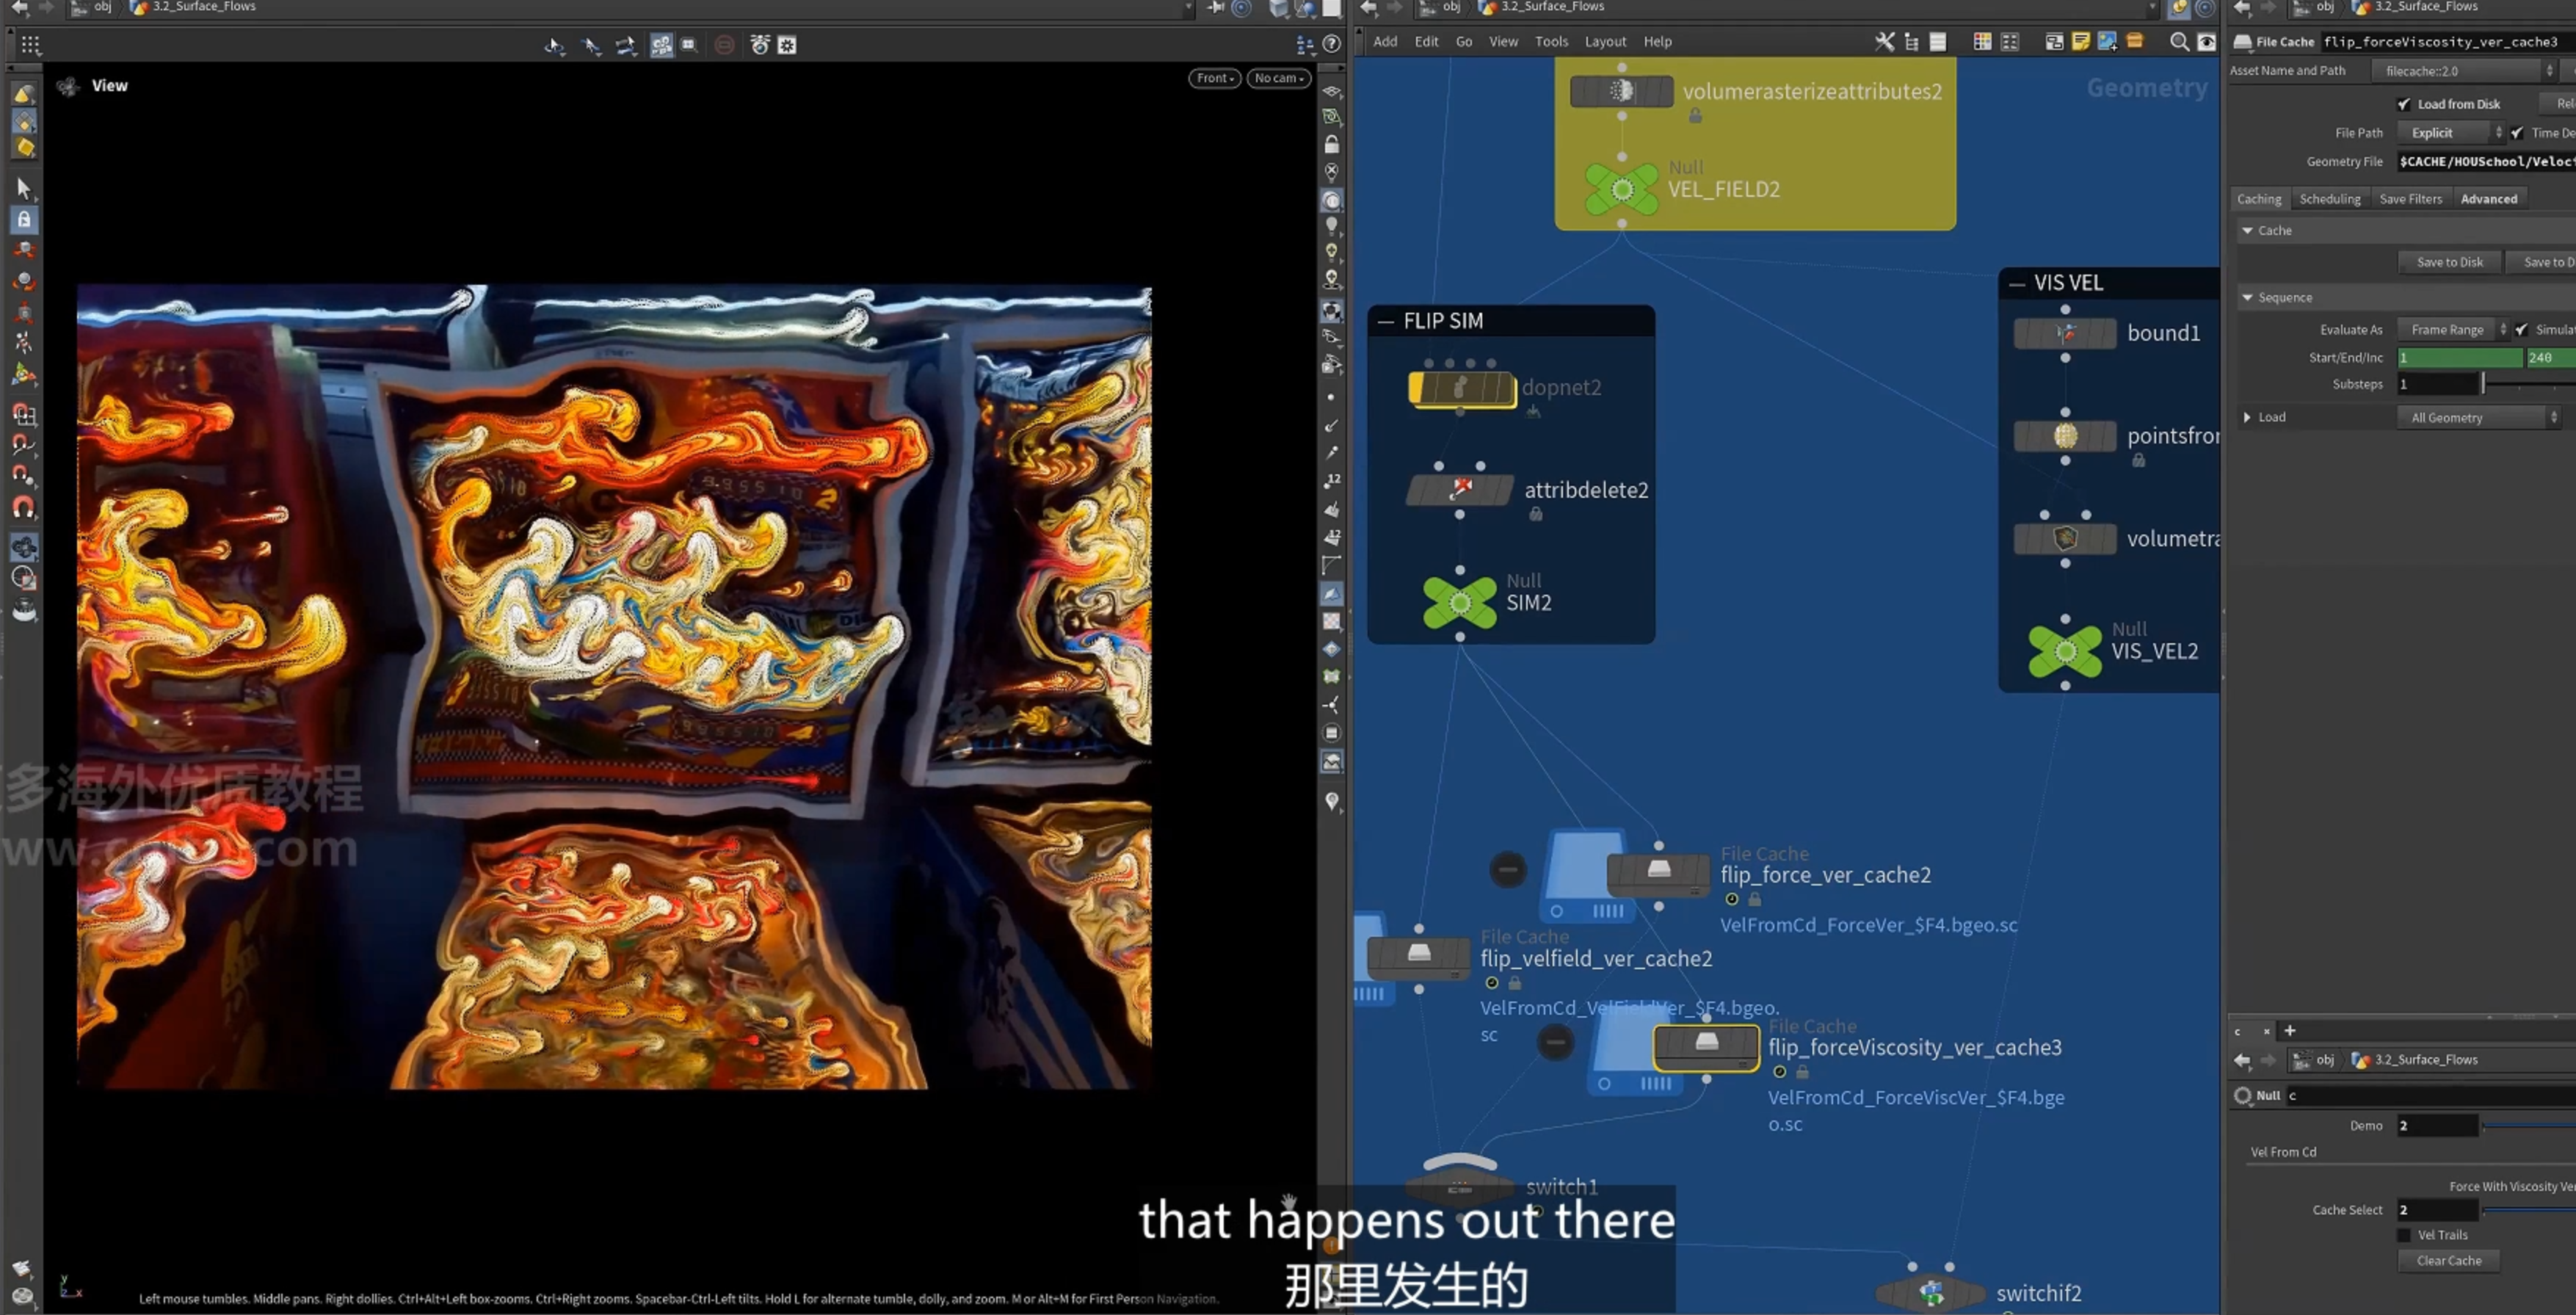The height and width of the screenshot is (1315, 2576).
Task: Click the viewport display options help icon
Action: coord(1331,44)
